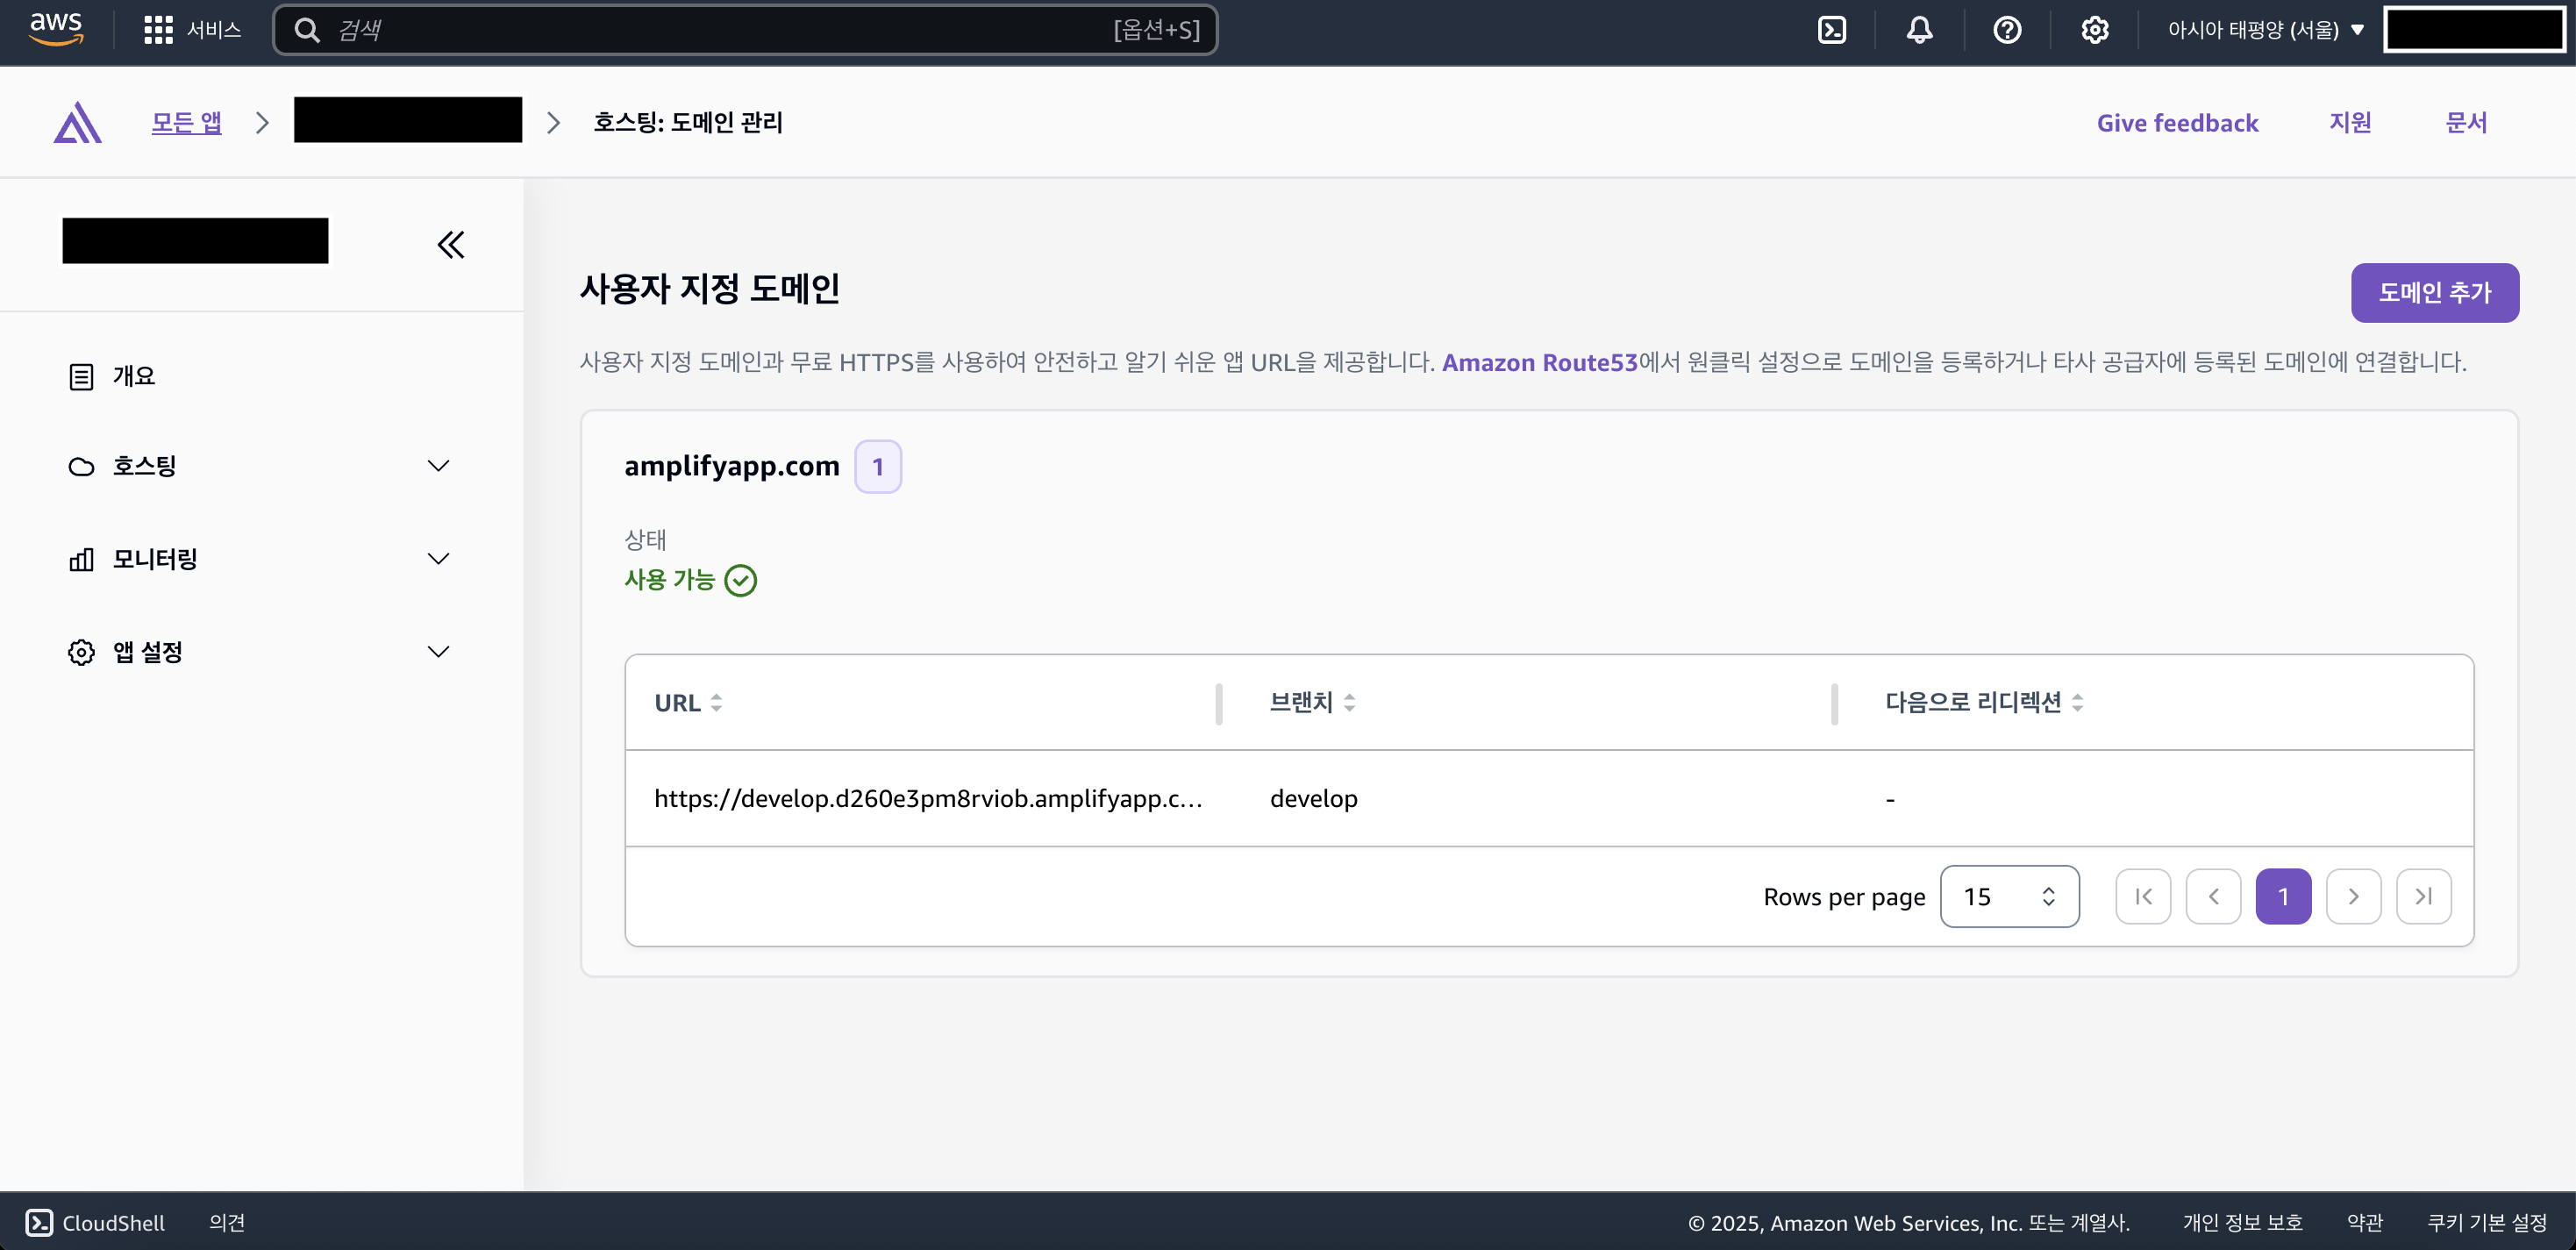The height and width of the screenshot is (1250, 2576).
Task: Open the services grid menu icon
Action: [x=158, y=30]
